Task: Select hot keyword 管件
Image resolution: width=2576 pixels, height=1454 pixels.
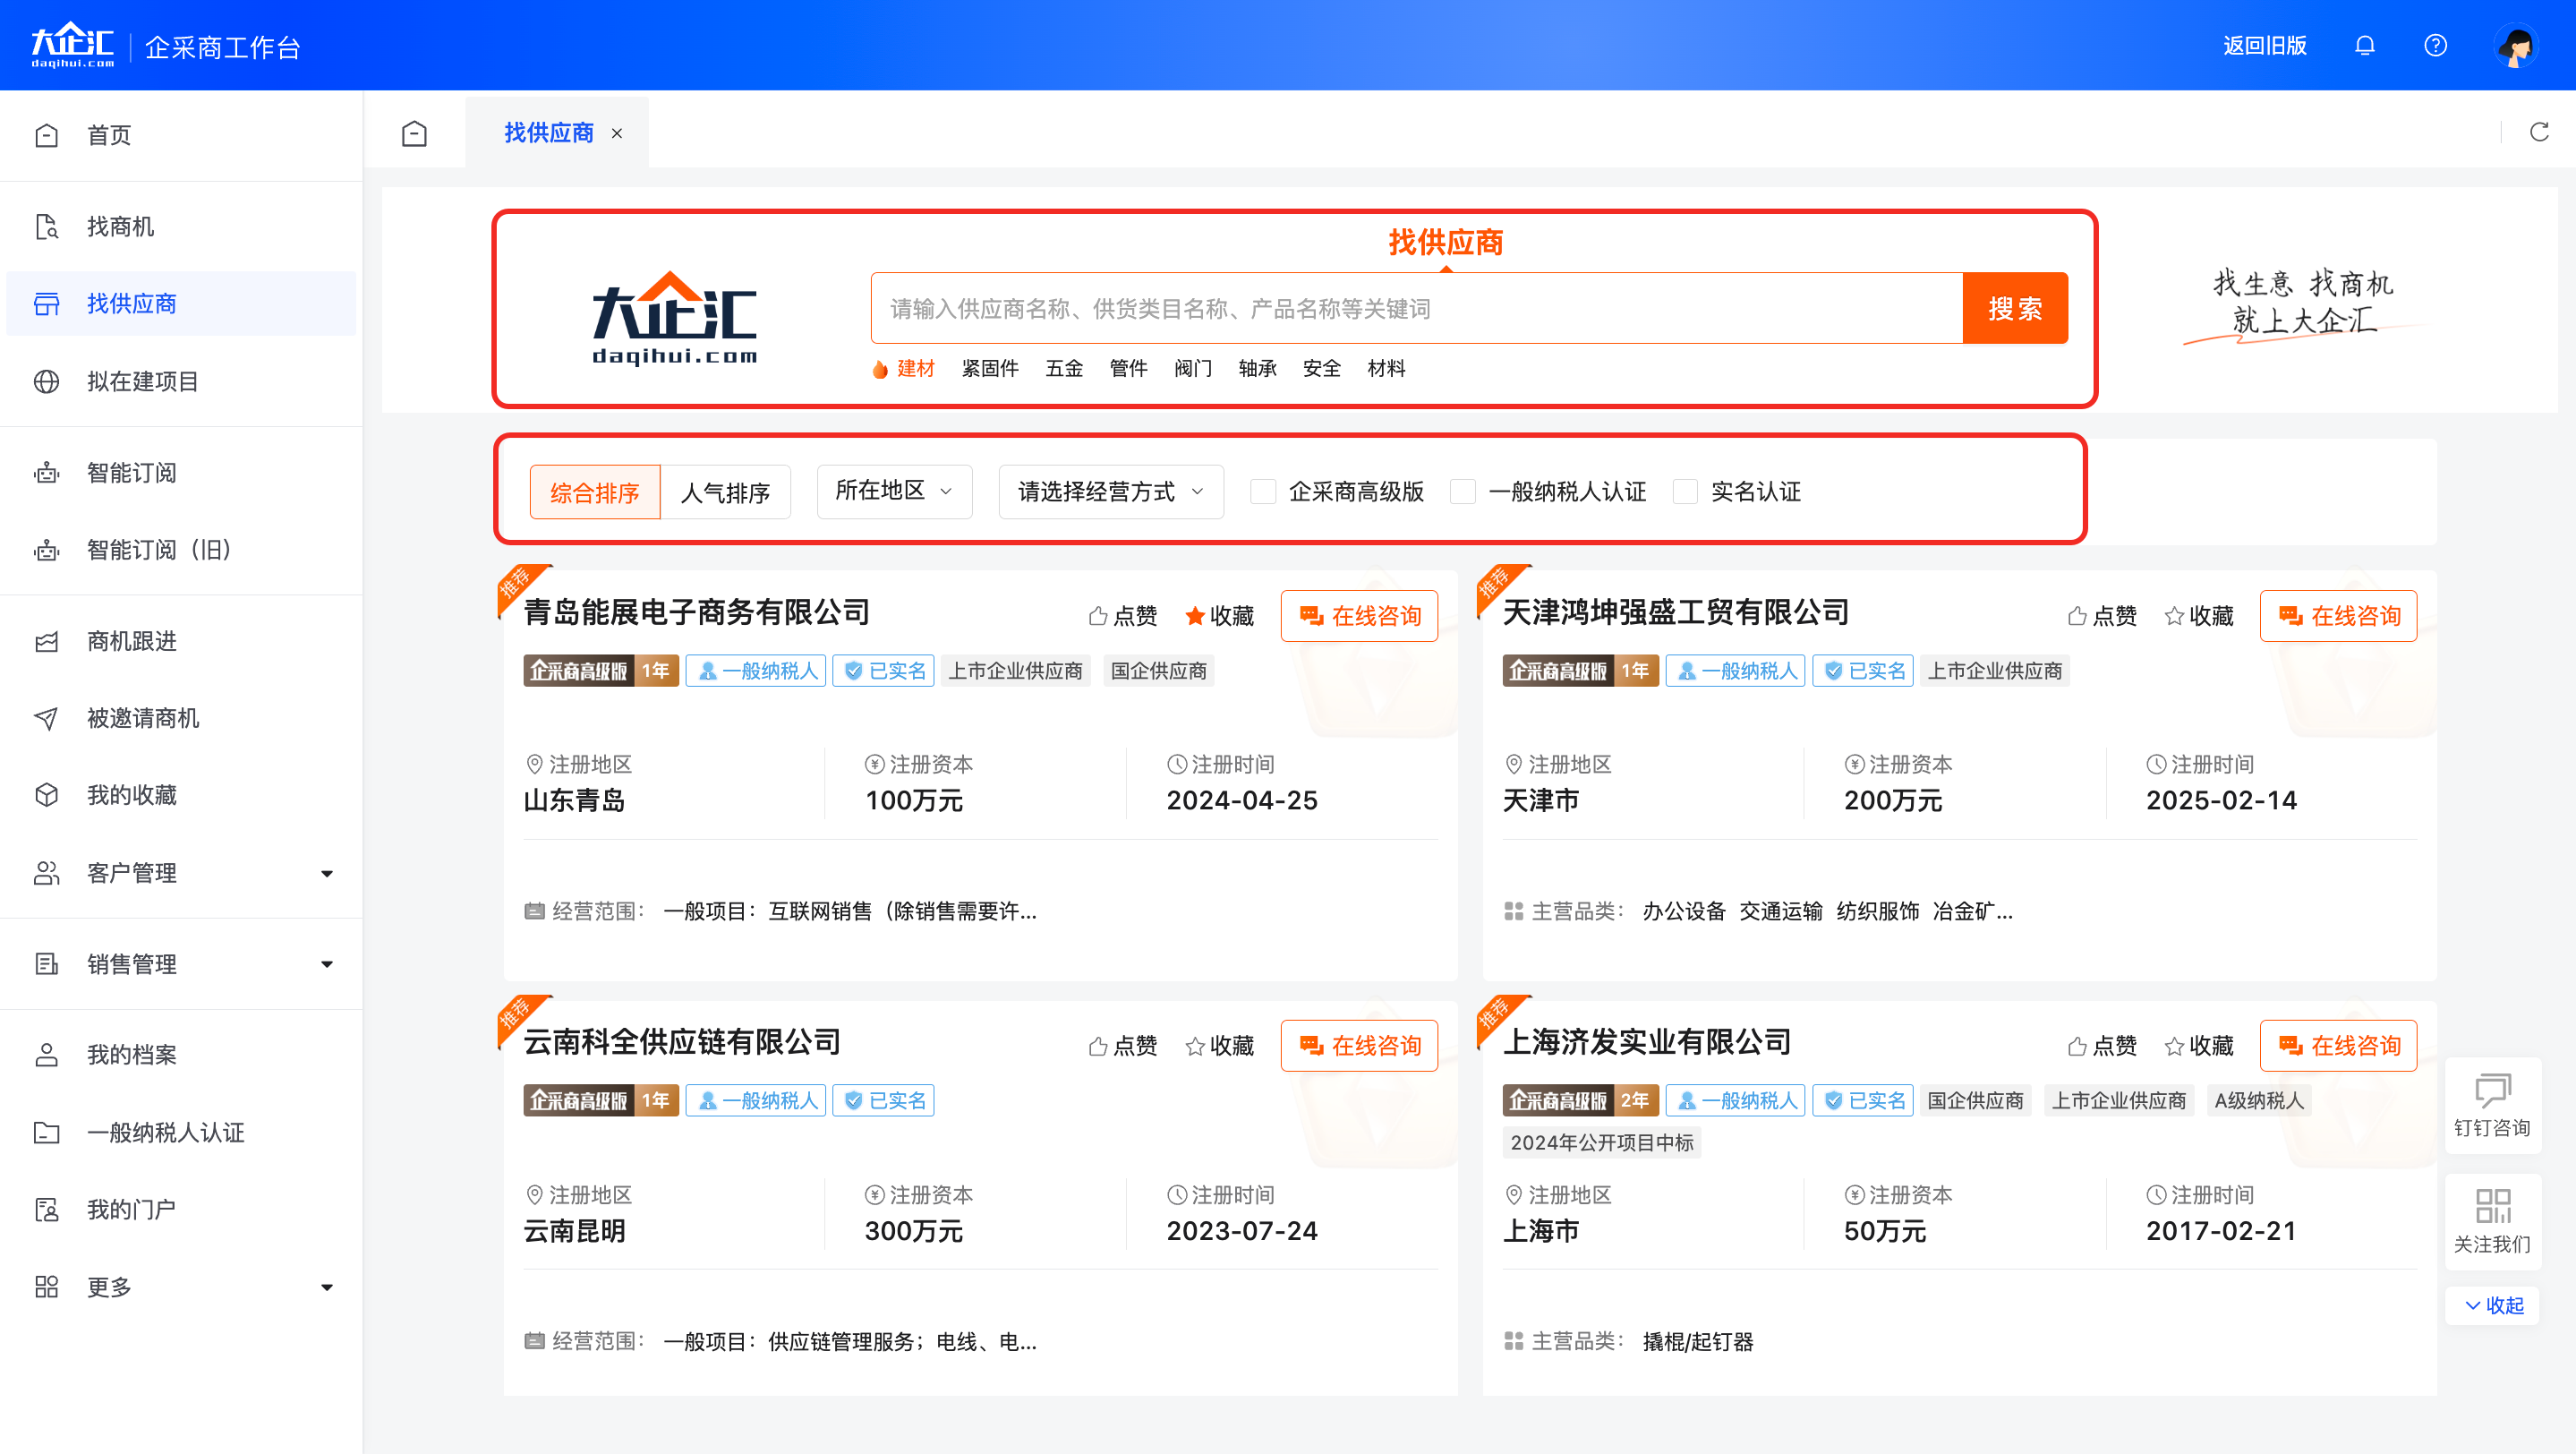Action: point(1128,369)
